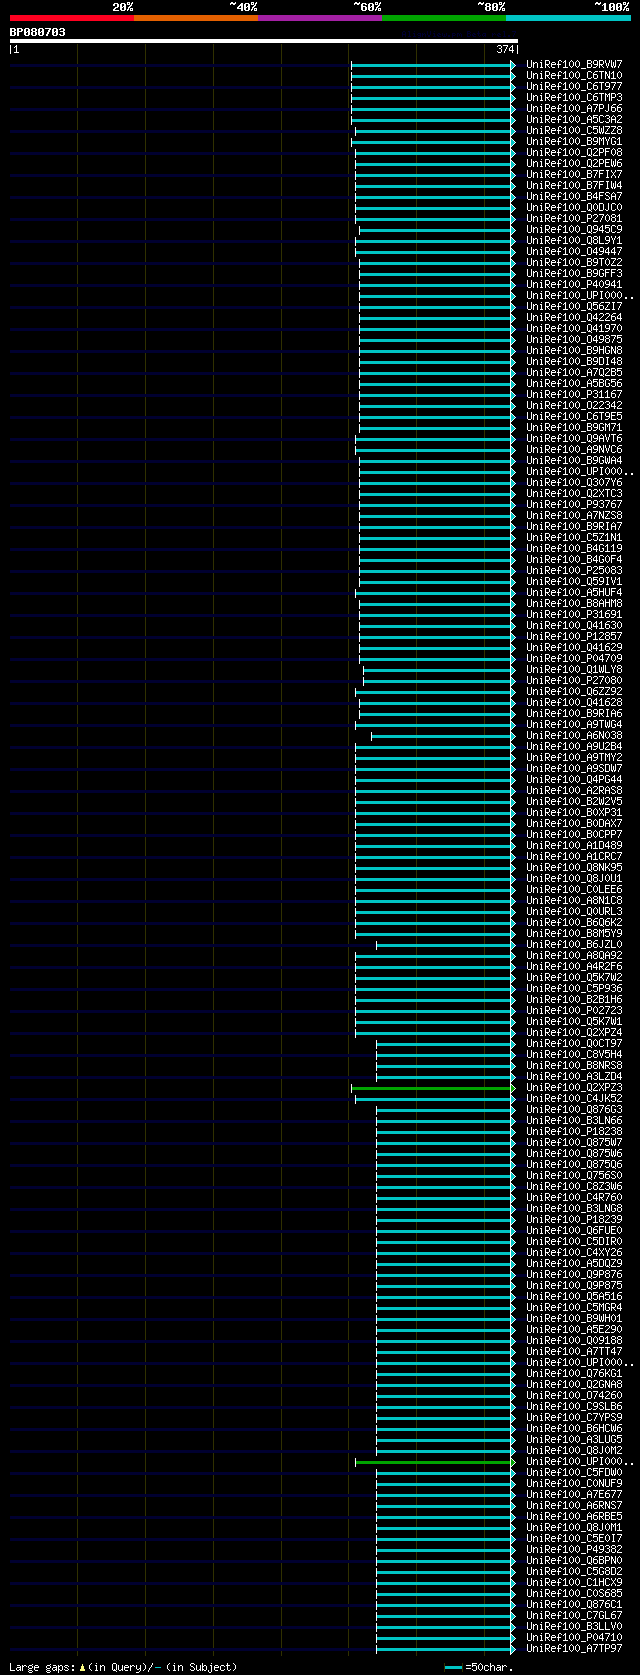This screenshot has width=640, height=1675.
Task: Click the red 20% identity legend segment
Action: tap(71, 18)
